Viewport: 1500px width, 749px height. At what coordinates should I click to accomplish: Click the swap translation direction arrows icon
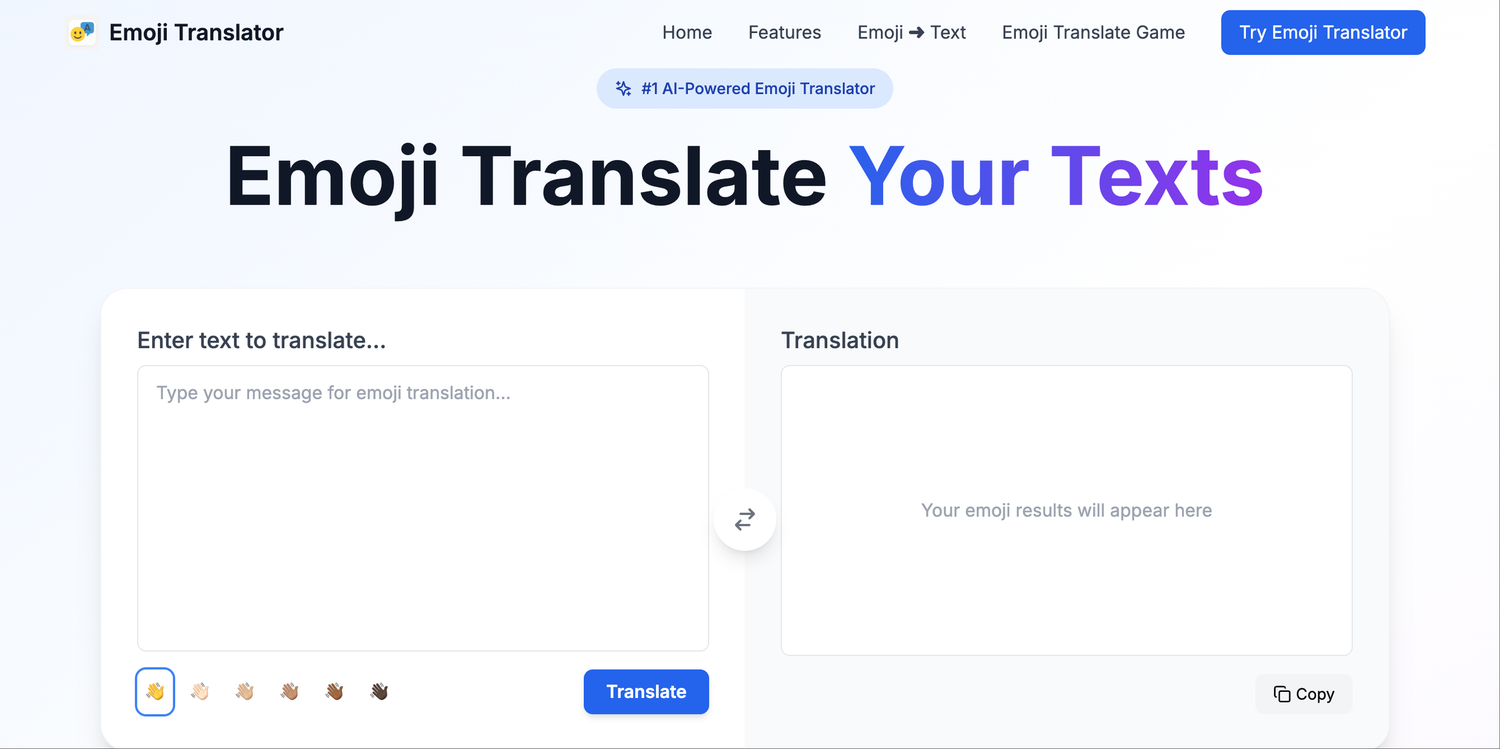[744, 519]
